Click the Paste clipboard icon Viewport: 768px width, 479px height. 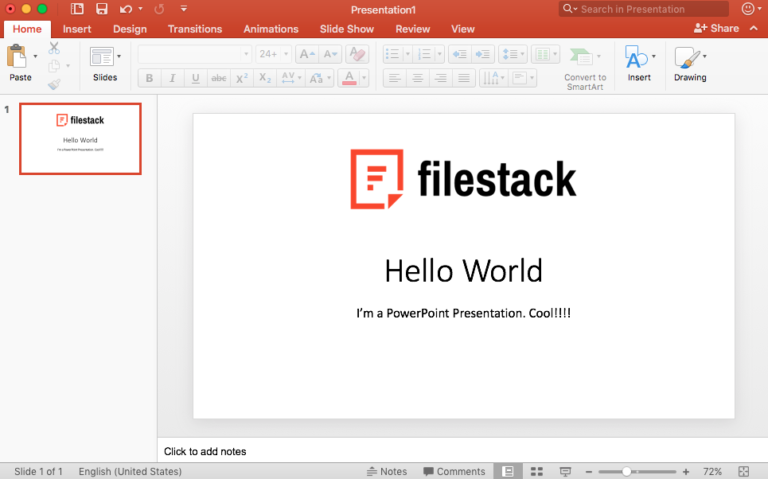16,57
